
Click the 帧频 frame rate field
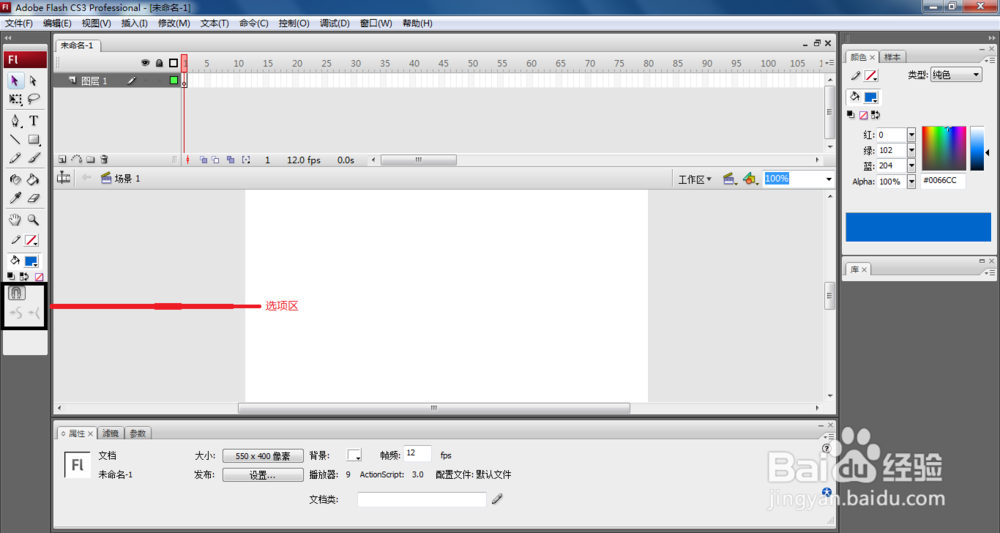click(x=418, y=454)
